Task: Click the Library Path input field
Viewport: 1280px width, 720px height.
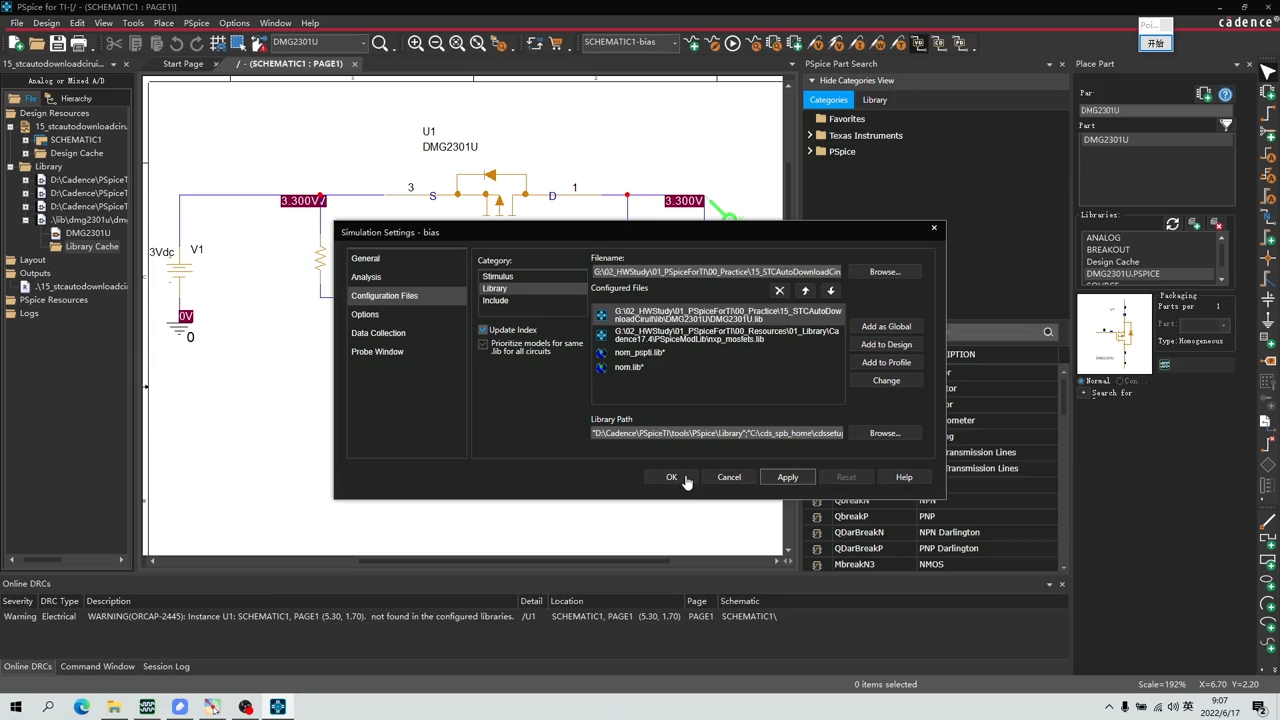Action: tap(717, 433)
